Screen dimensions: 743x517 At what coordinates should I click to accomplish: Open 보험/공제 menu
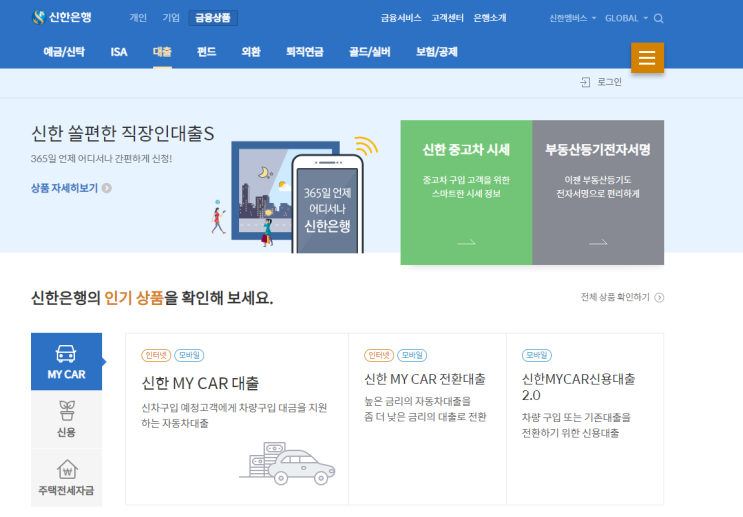(x=436, y=52)
